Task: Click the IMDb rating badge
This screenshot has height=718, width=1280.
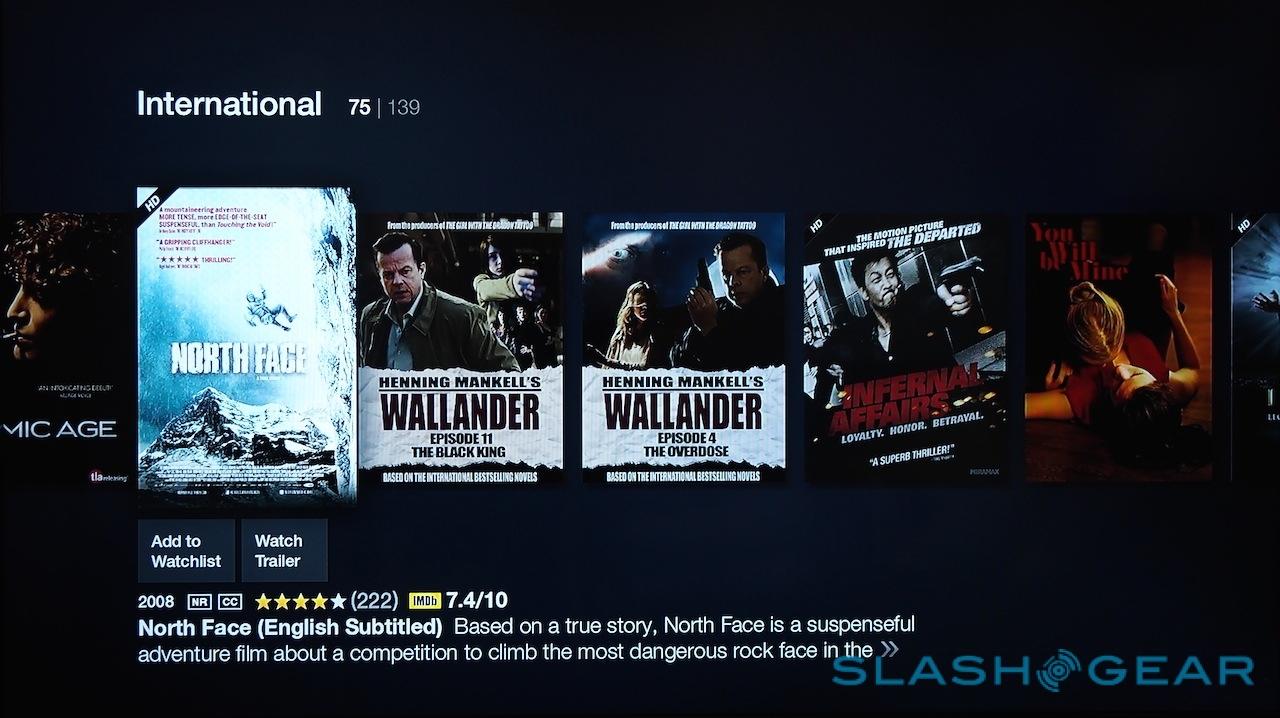Action: pyautogui.click(x=425, y=601)
